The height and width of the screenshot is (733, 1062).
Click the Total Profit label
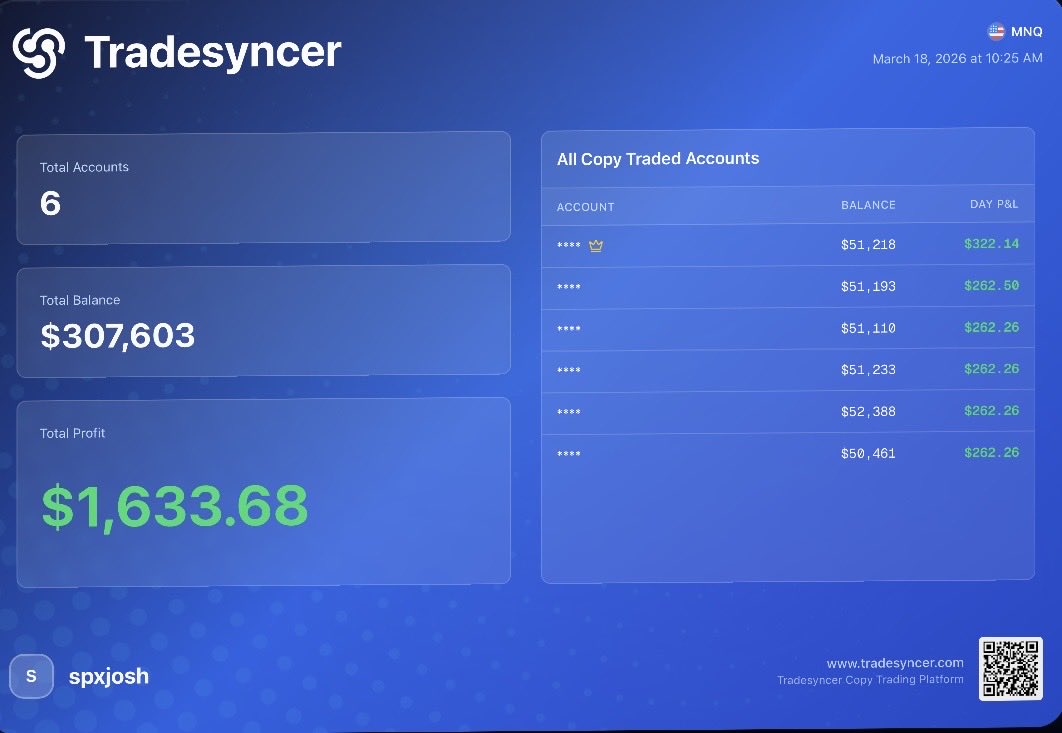72,433
